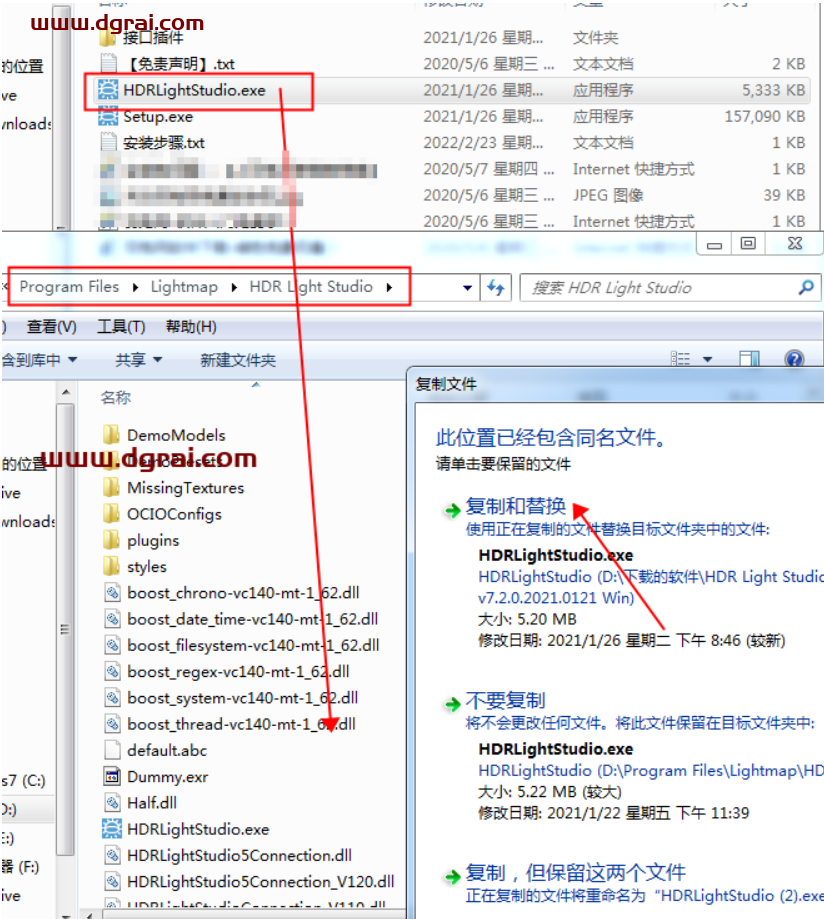Select the 接口插件 folder icon
Viewport: 824px width, 919px height.
point(108,38)
